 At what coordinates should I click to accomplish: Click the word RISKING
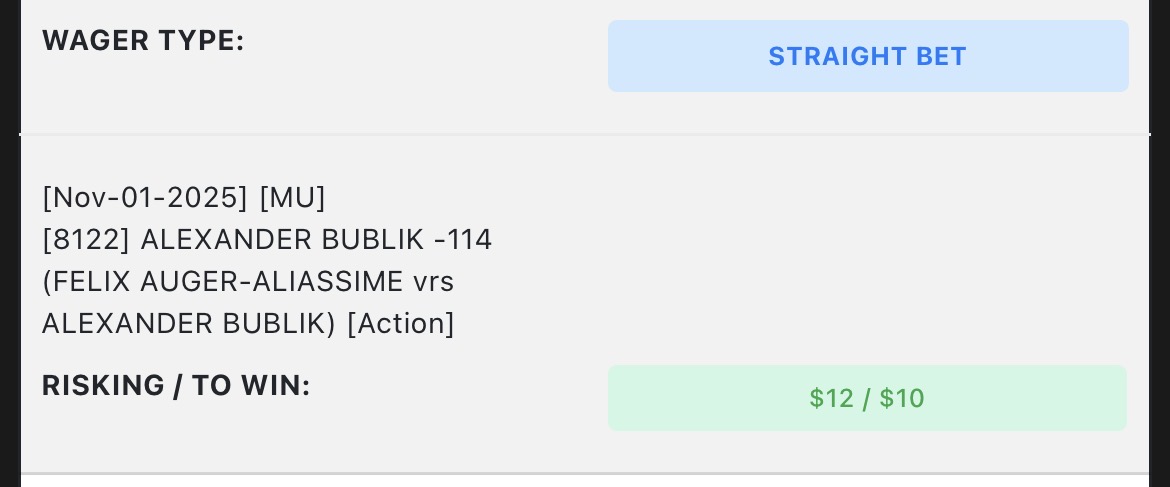[103, 385]
